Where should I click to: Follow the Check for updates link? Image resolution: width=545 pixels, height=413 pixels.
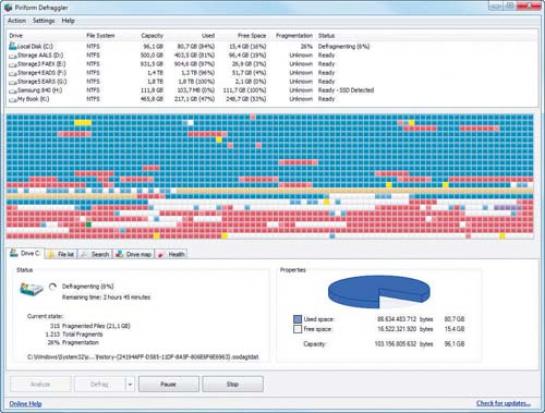503,403
